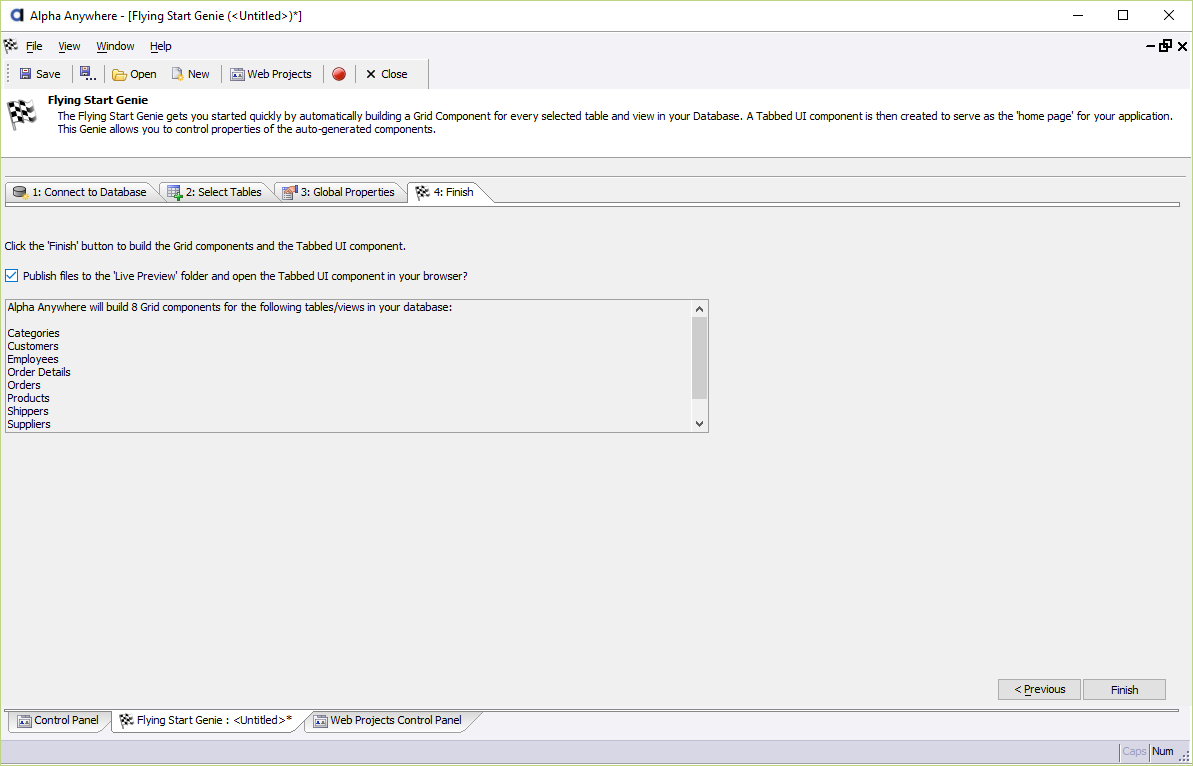Open the File menu
1193x766 pixels.
34,46
